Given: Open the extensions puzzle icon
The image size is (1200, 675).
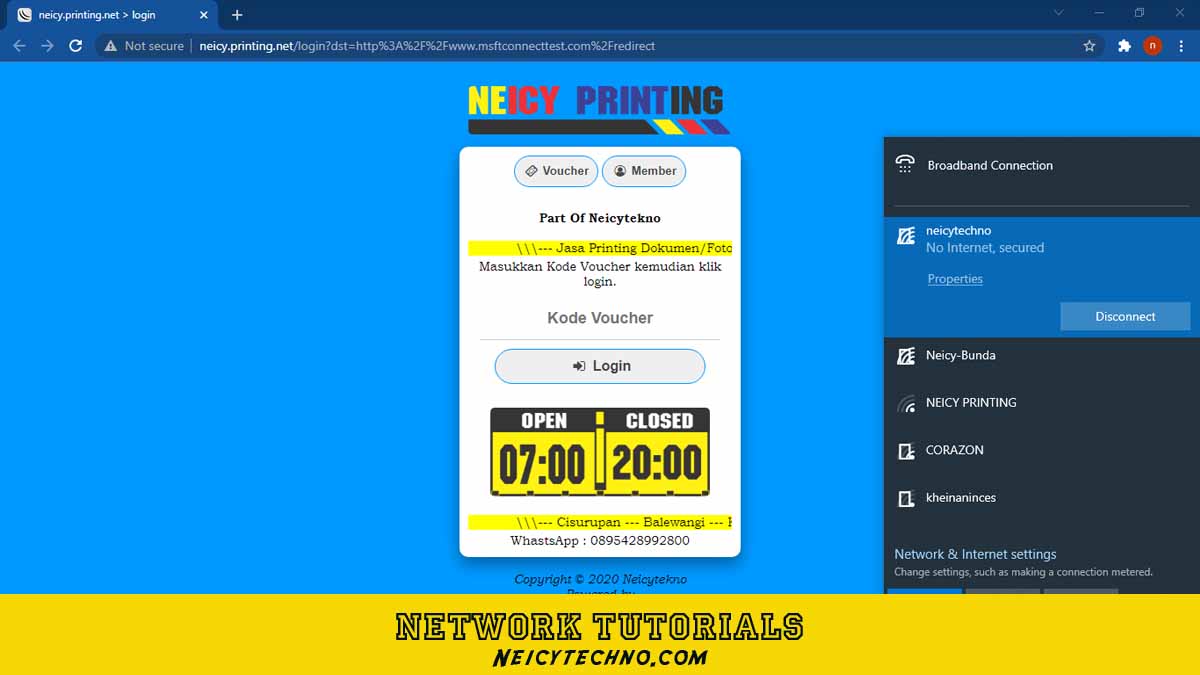Looking at the screenshot, I should (1124, 46).
